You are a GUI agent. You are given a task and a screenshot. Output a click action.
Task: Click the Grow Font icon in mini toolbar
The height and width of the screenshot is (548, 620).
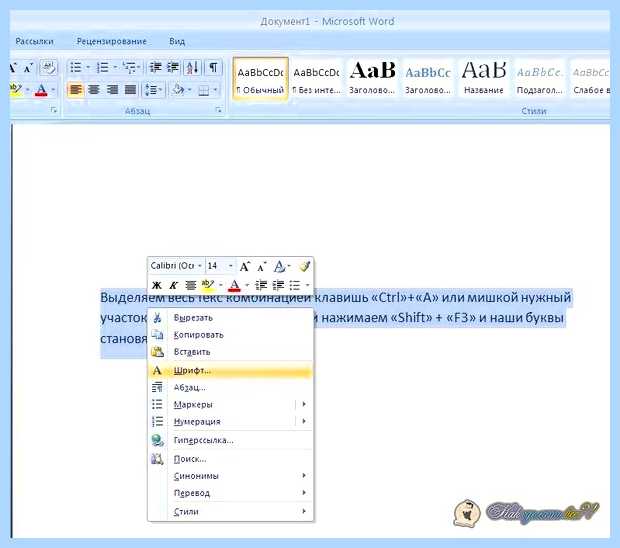click(245, 266)
